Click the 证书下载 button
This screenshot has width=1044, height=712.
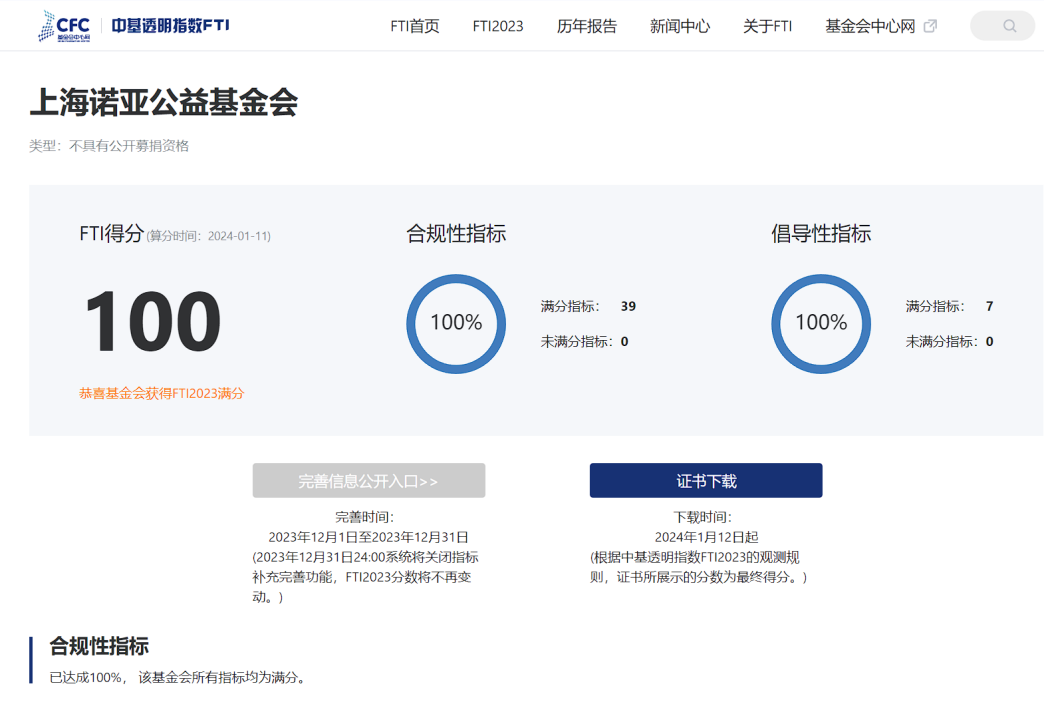pos(706,480)
